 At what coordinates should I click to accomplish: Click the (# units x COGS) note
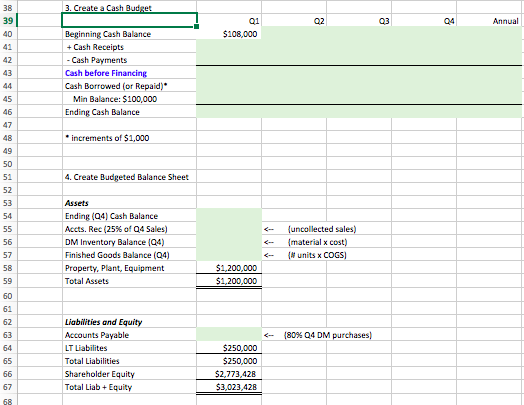point(317,255)
